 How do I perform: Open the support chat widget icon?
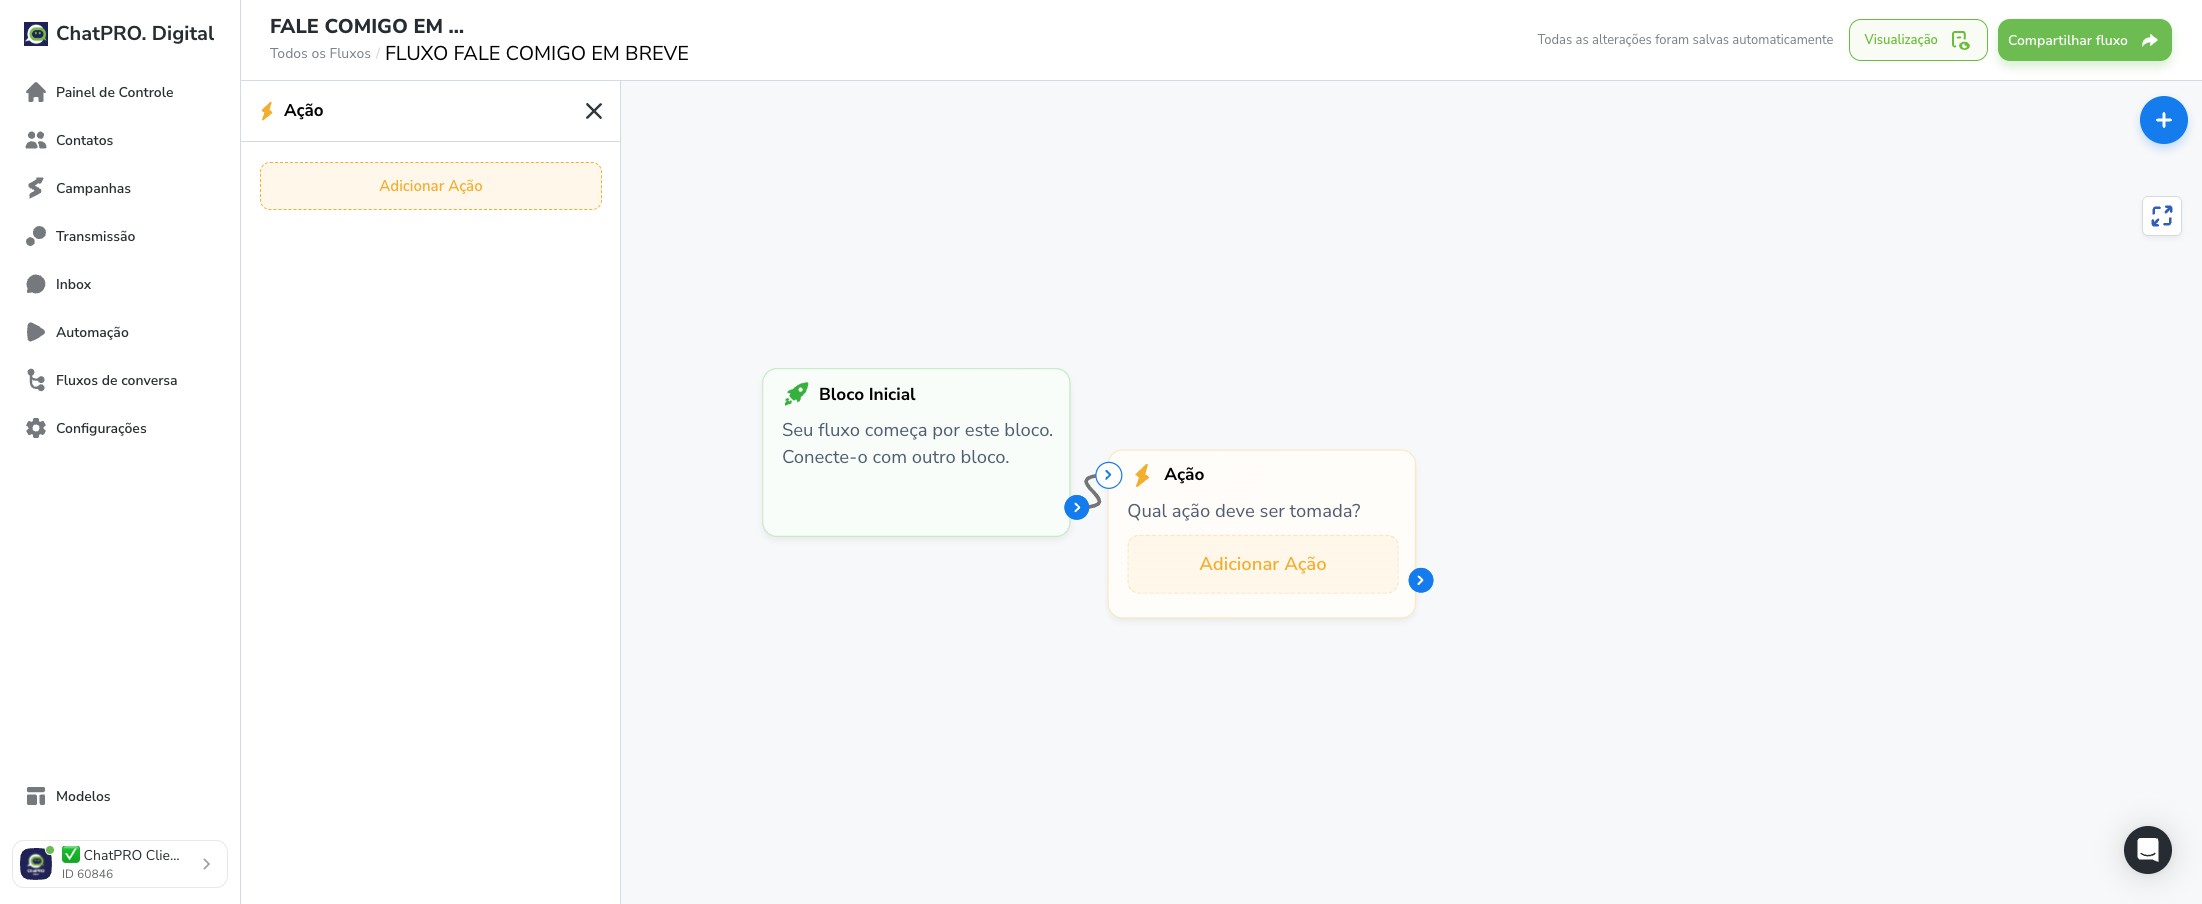[x=2148, y=850]
